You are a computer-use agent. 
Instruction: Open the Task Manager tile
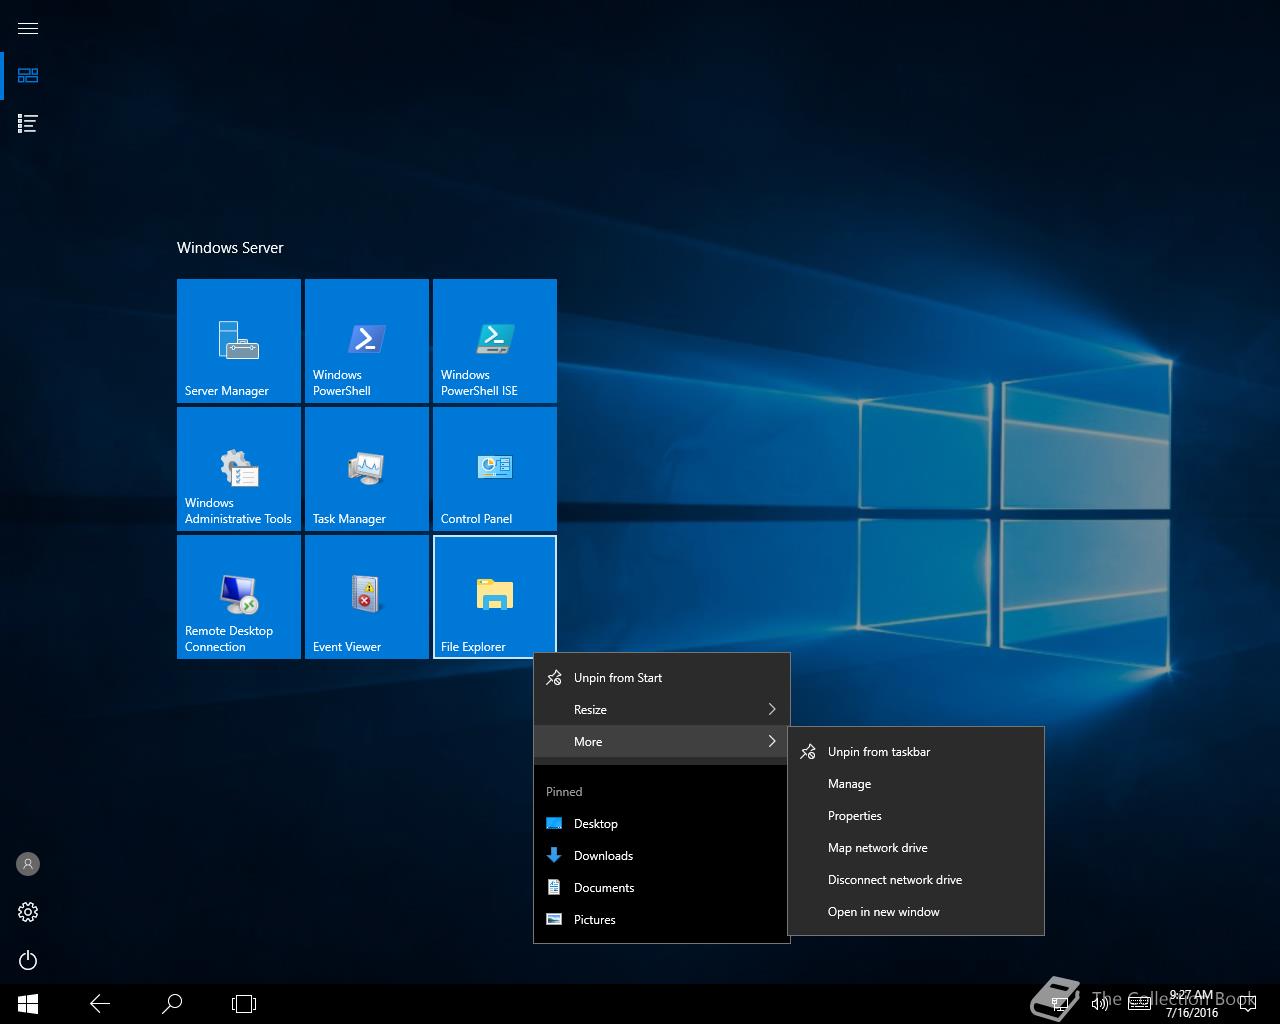(x=367, y=469)
